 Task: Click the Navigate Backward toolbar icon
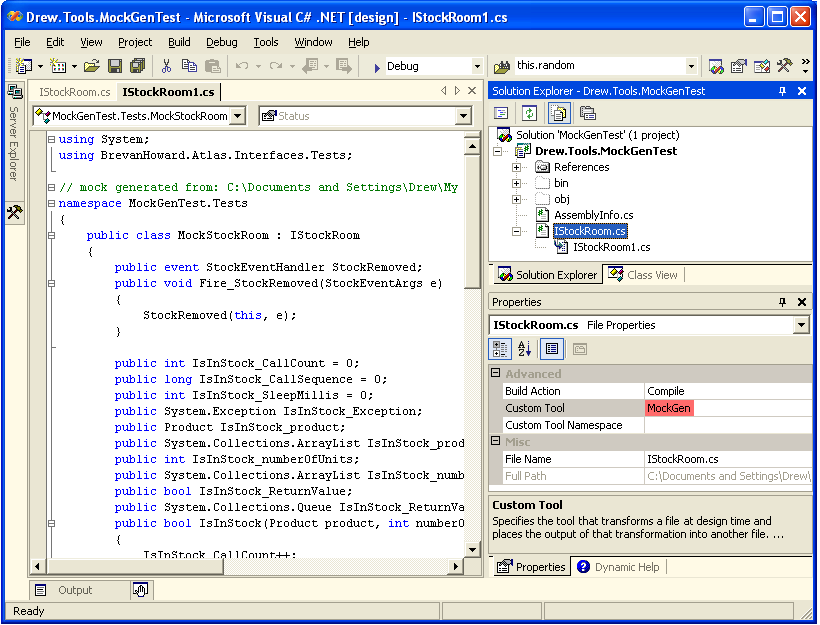pyautogui.click(x=310, y=66)
